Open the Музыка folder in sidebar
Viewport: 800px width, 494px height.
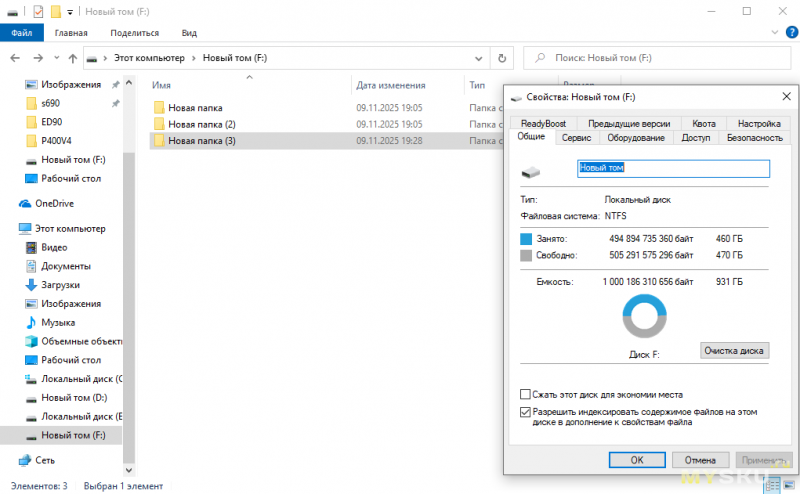point(57,323)
